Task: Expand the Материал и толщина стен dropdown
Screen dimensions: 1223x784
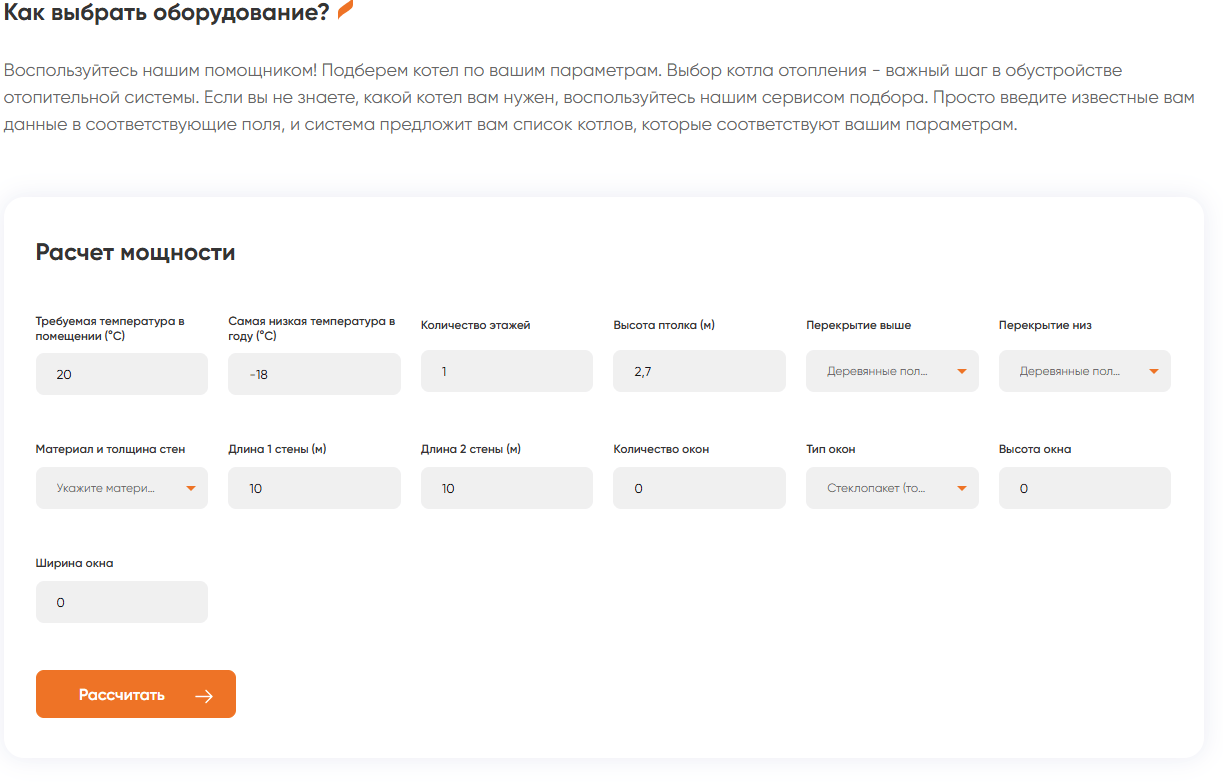Action: tap(122, 488)
